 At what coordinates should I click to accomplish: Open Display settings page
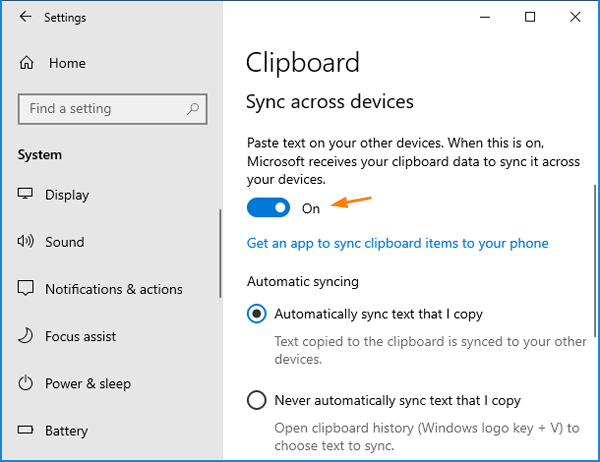(x=67, y=195)
